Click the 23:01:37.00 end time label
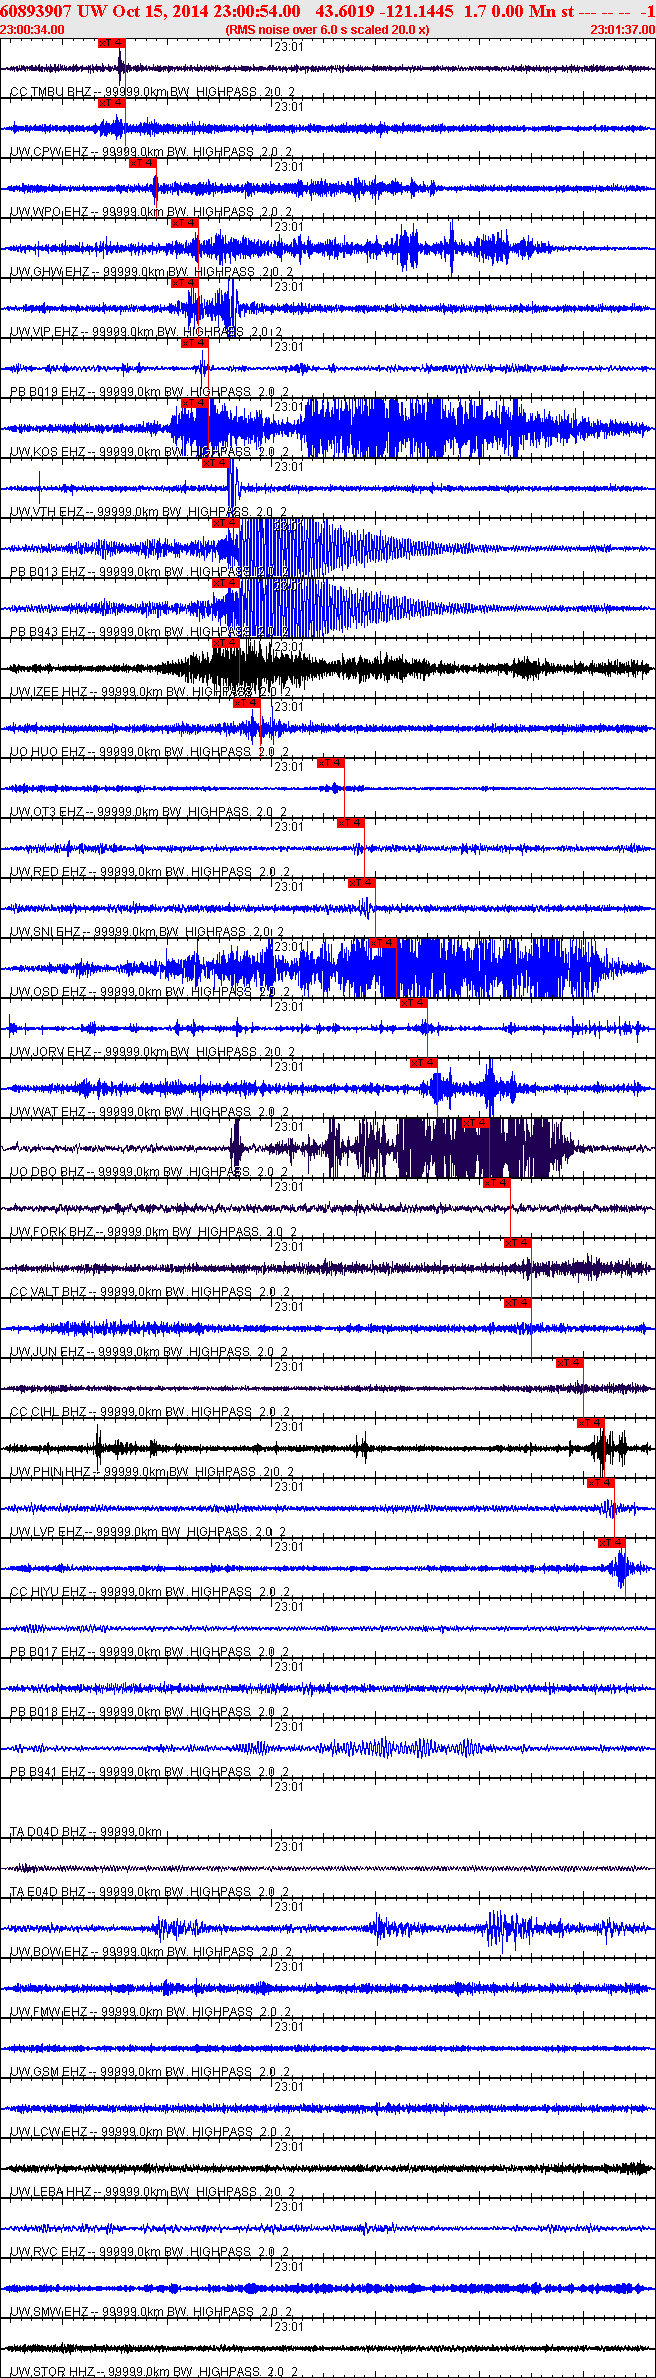This screenshot has height=2378, width=656. pyautogui.click(x=622, y=29)
